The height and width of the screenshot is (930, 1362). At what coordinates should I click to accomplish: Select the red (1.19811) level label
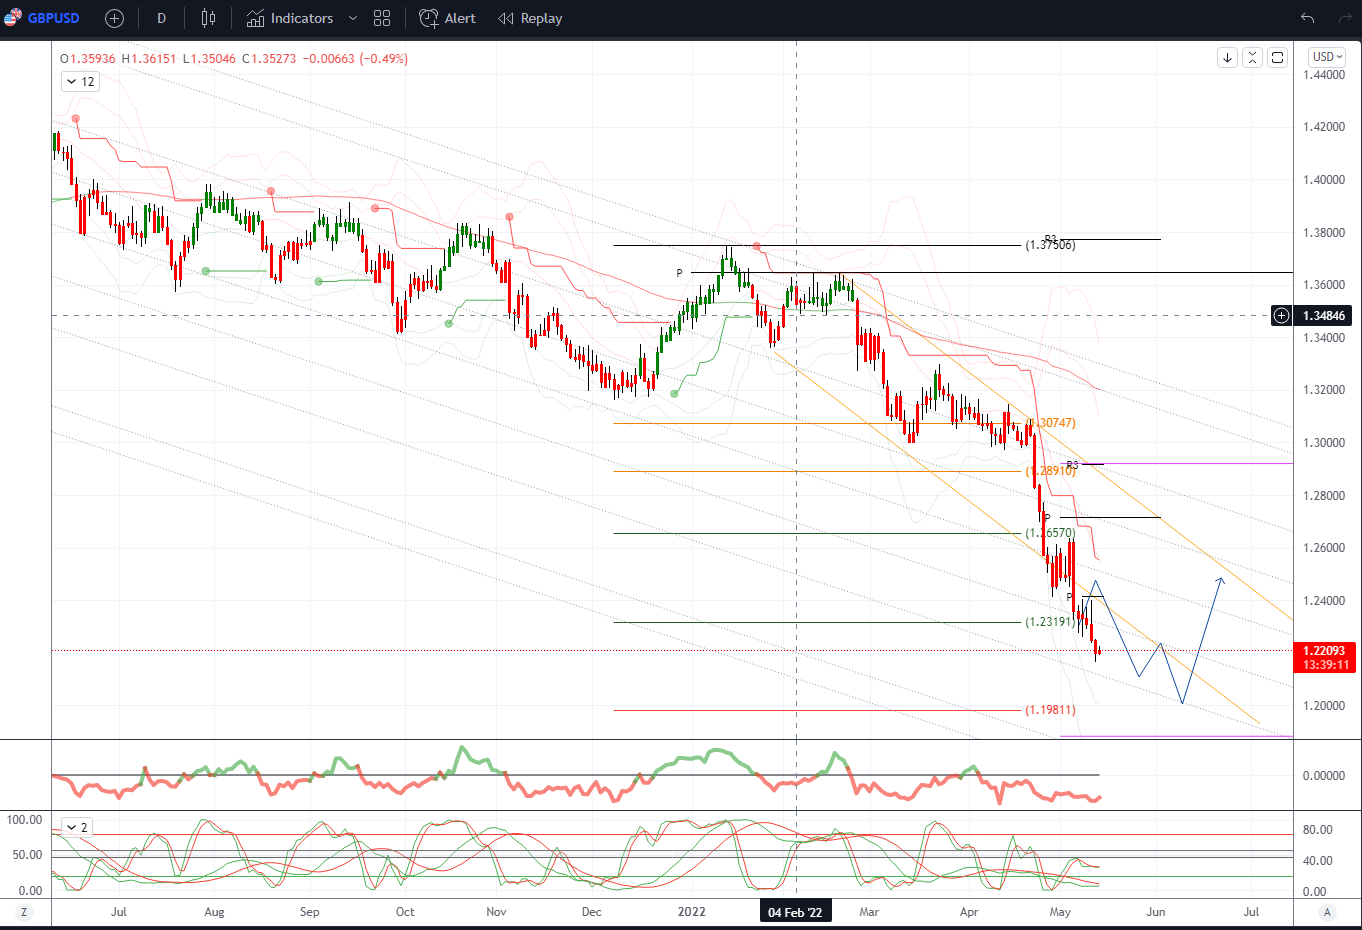click(x=1050, y=710)
